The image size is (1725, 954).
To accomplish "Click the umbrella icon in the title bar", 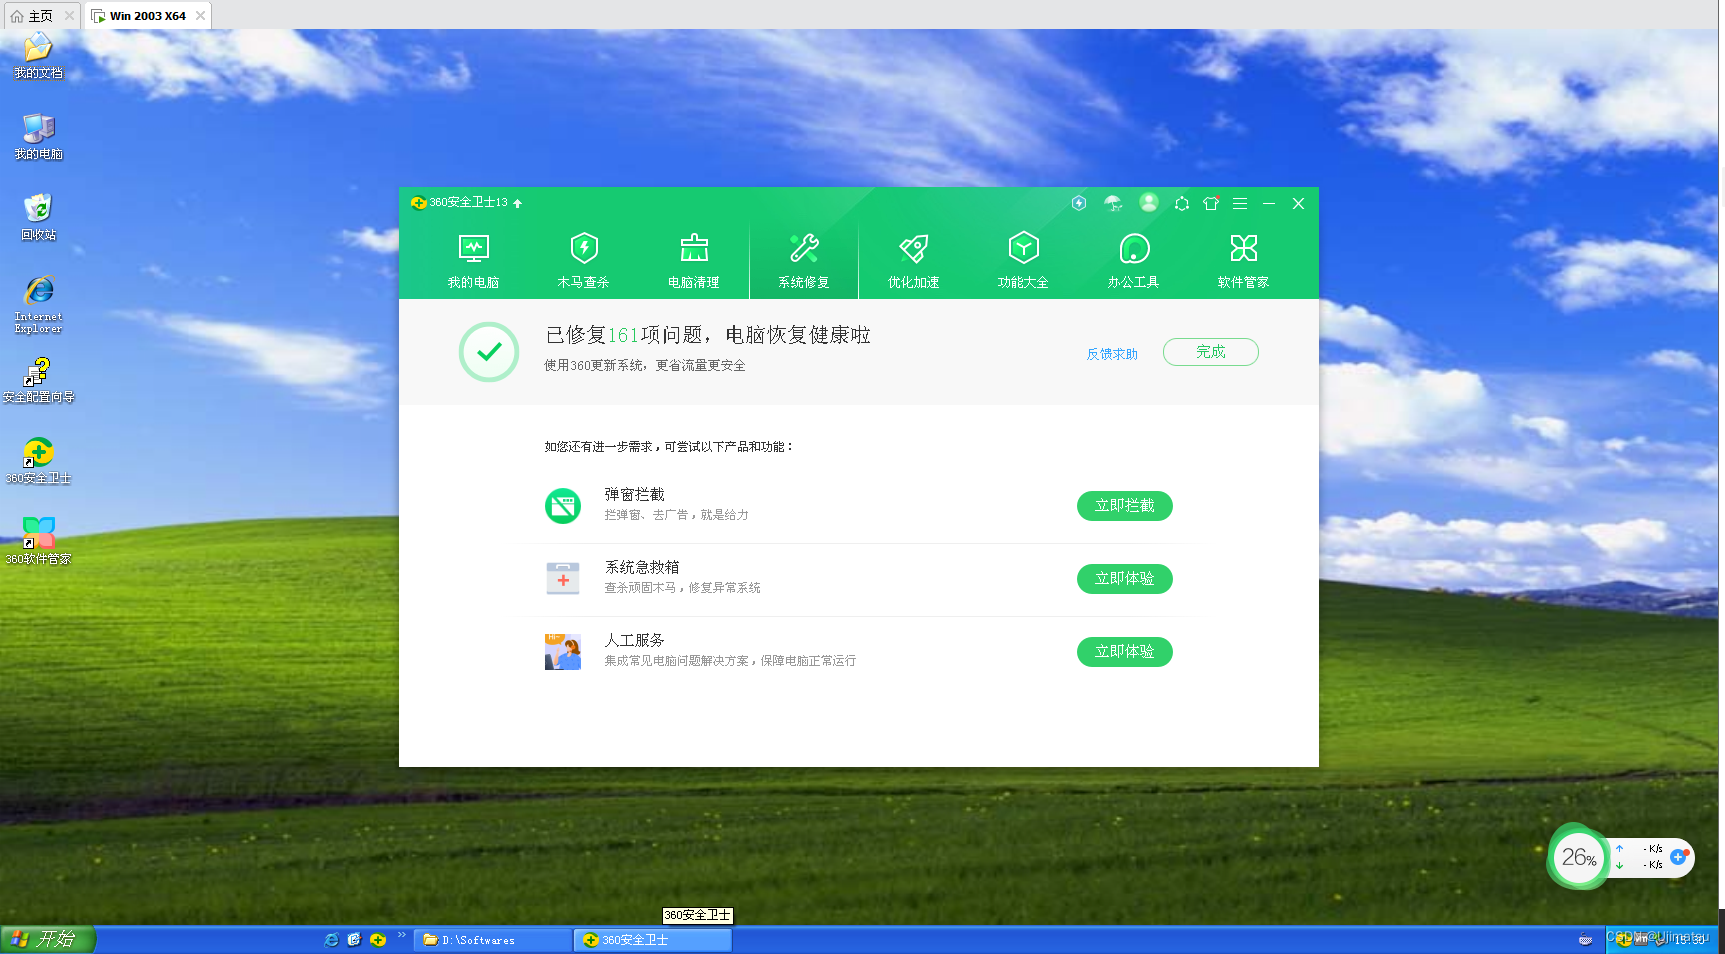I will (1113, 203).
